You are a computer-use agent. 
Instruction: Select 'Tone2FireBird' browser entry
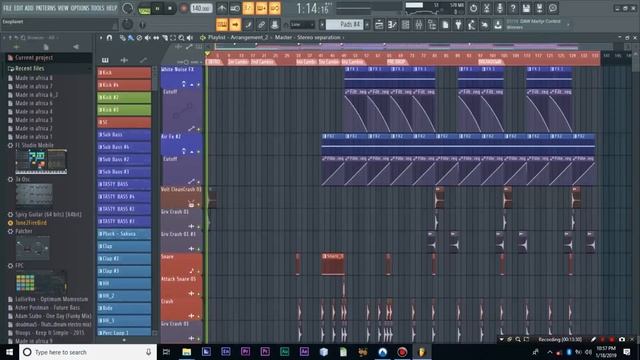click(31, 223)
